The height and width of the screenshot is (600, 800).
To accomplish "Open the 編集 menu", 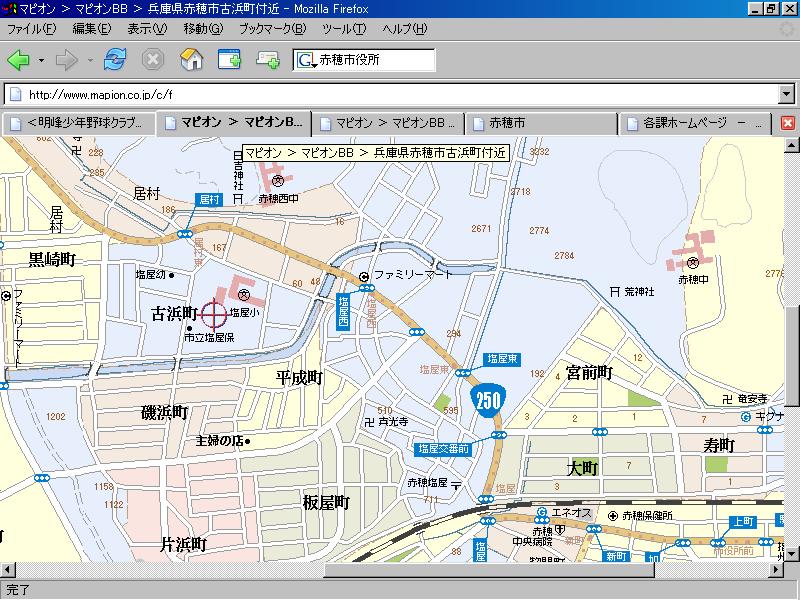I will [92, 29].
